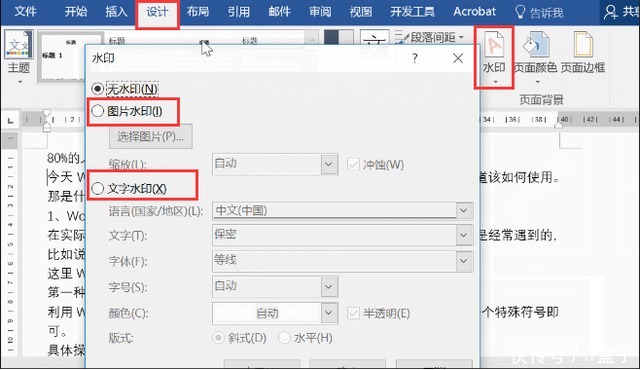This screenshot has height=370, width=640.
Task: Click the tab selector L icon beside ruler
Action: pyautogui.click(x=10, y=120)
